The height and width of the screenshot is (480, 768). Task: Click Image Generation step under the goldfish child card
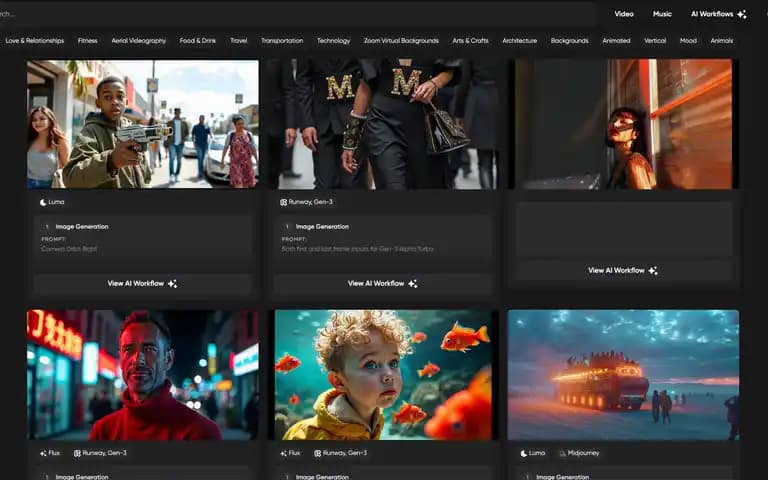tap(322, 477)
